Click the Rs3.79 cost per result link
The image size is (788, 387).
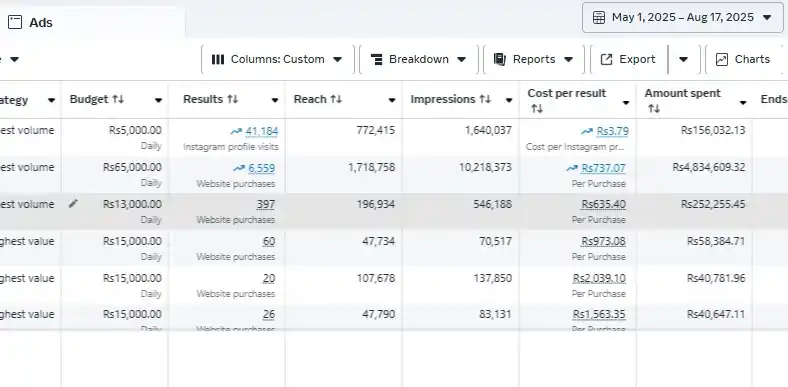(x=613, y=132)
